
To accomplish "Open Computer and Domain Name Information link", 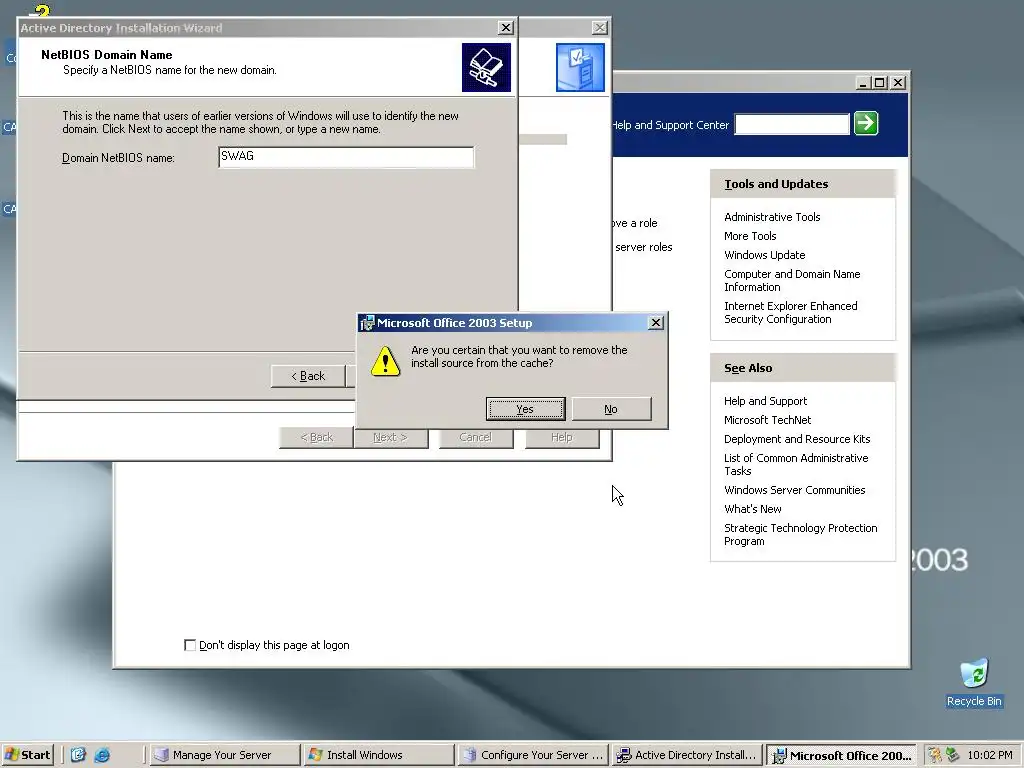I will click(792, 280).
